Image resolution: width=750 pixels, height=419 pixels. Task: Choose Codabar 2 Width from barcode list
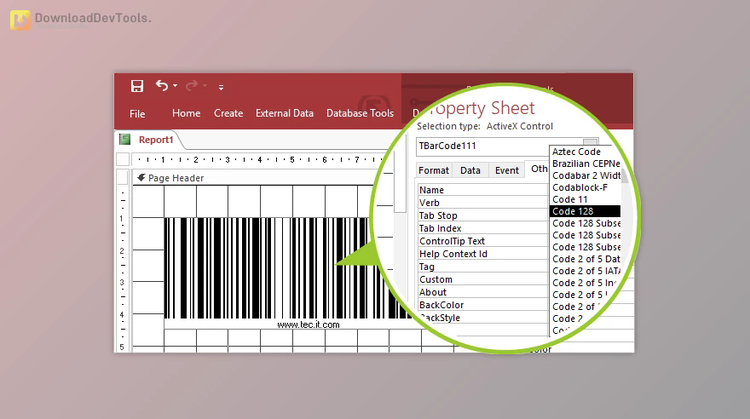[x=585, y=176]
